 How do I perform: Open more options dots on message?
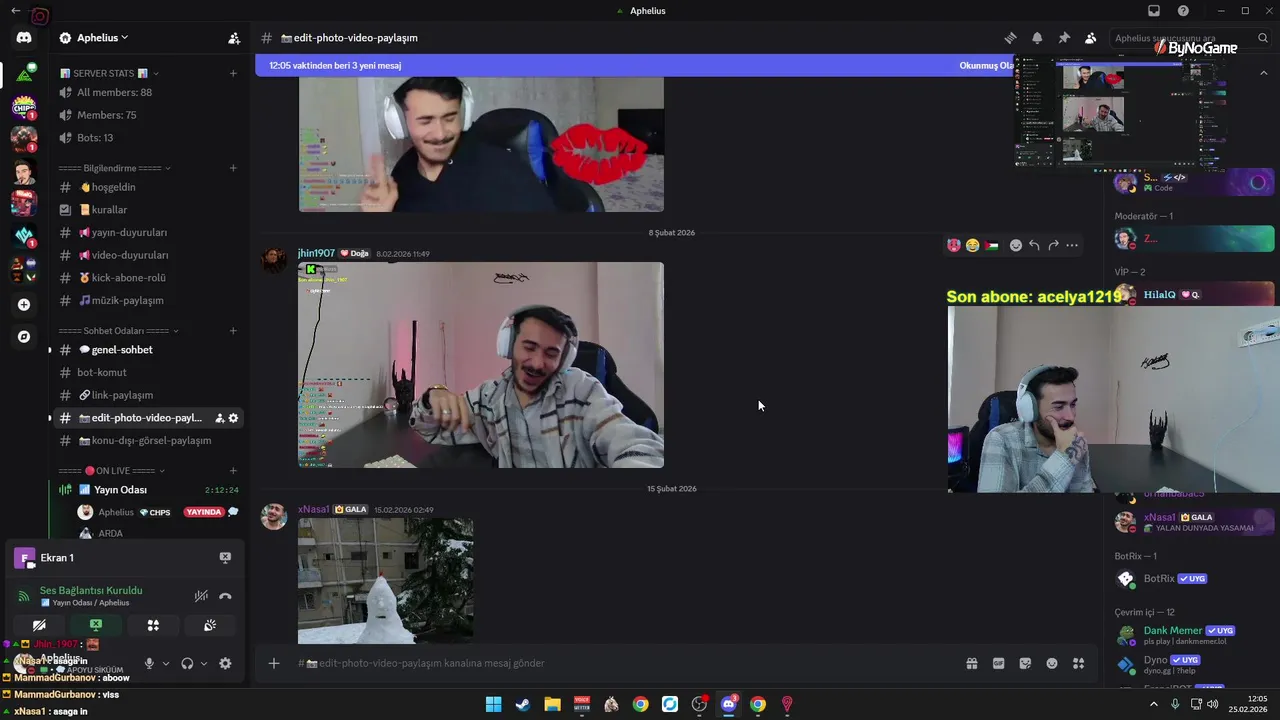[1072, 245]
